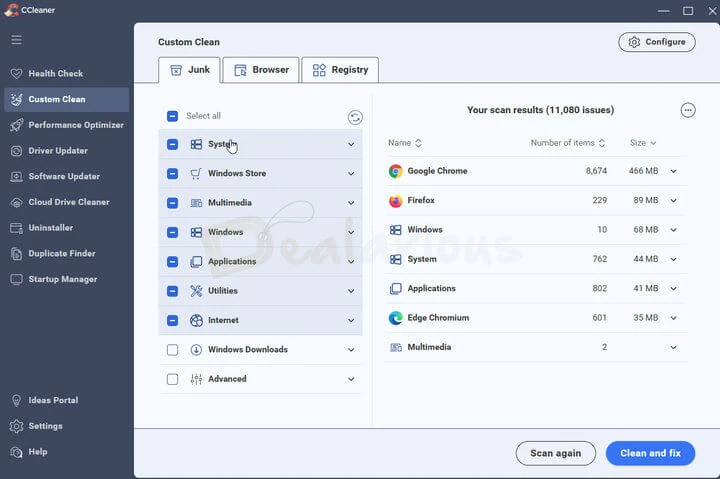Go to Driver Updater

point(57,151)
